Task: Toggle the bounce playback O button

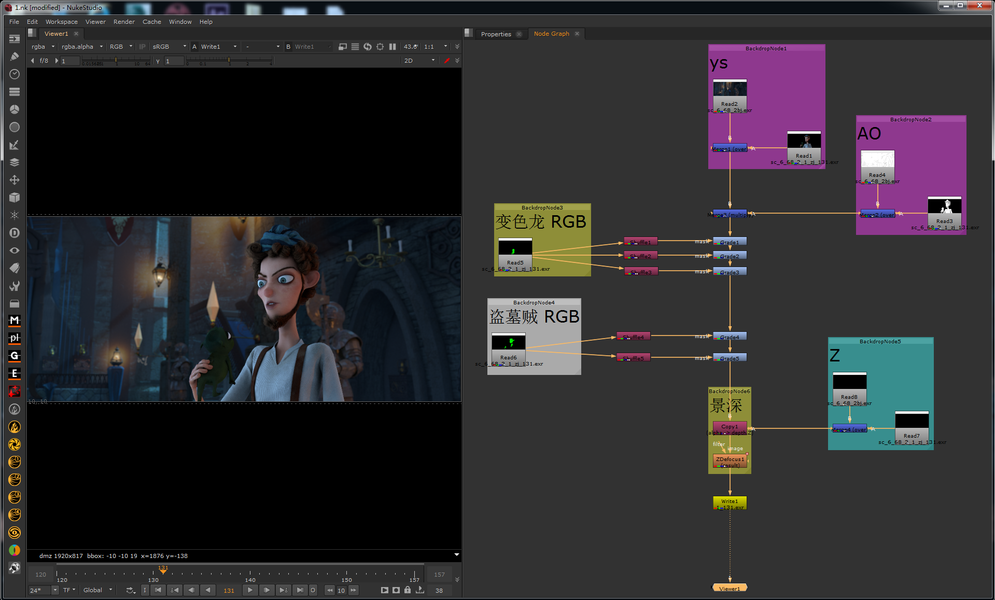Action: coord(313,590)
